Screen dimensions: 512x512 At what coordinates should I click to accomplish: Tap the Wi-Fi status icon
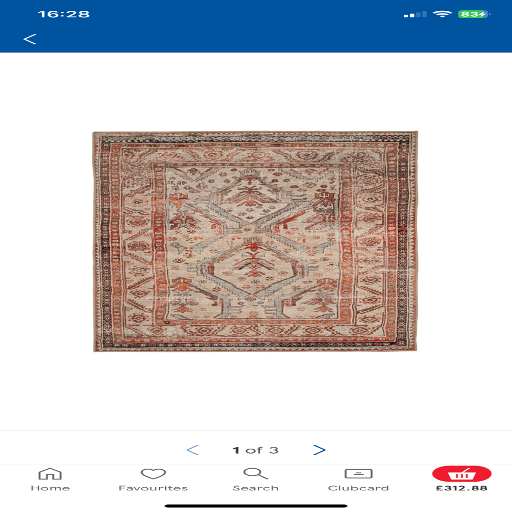coord(442,14)
